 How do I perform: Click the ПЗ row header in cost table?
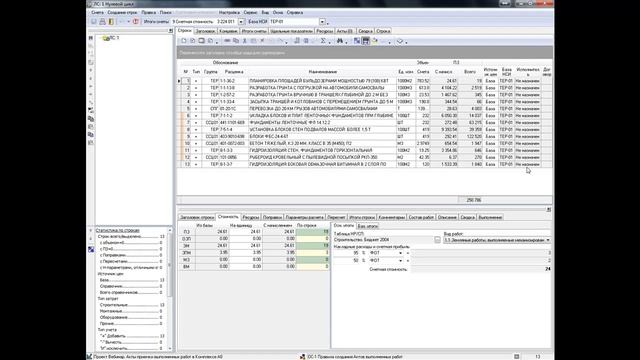pos(187,232)
